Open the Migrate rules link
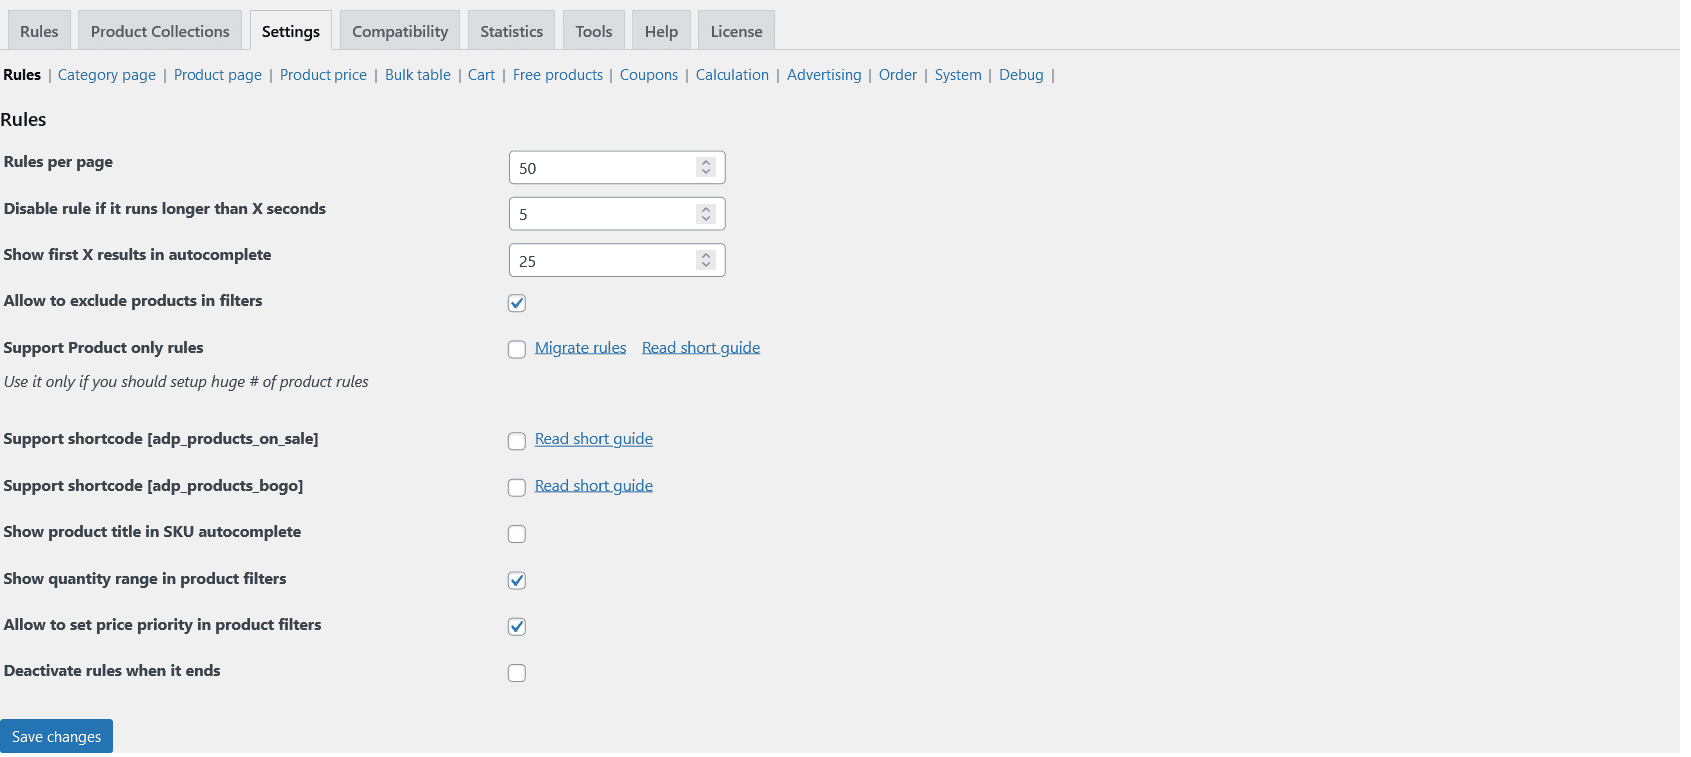 click(x=580, y=348)
